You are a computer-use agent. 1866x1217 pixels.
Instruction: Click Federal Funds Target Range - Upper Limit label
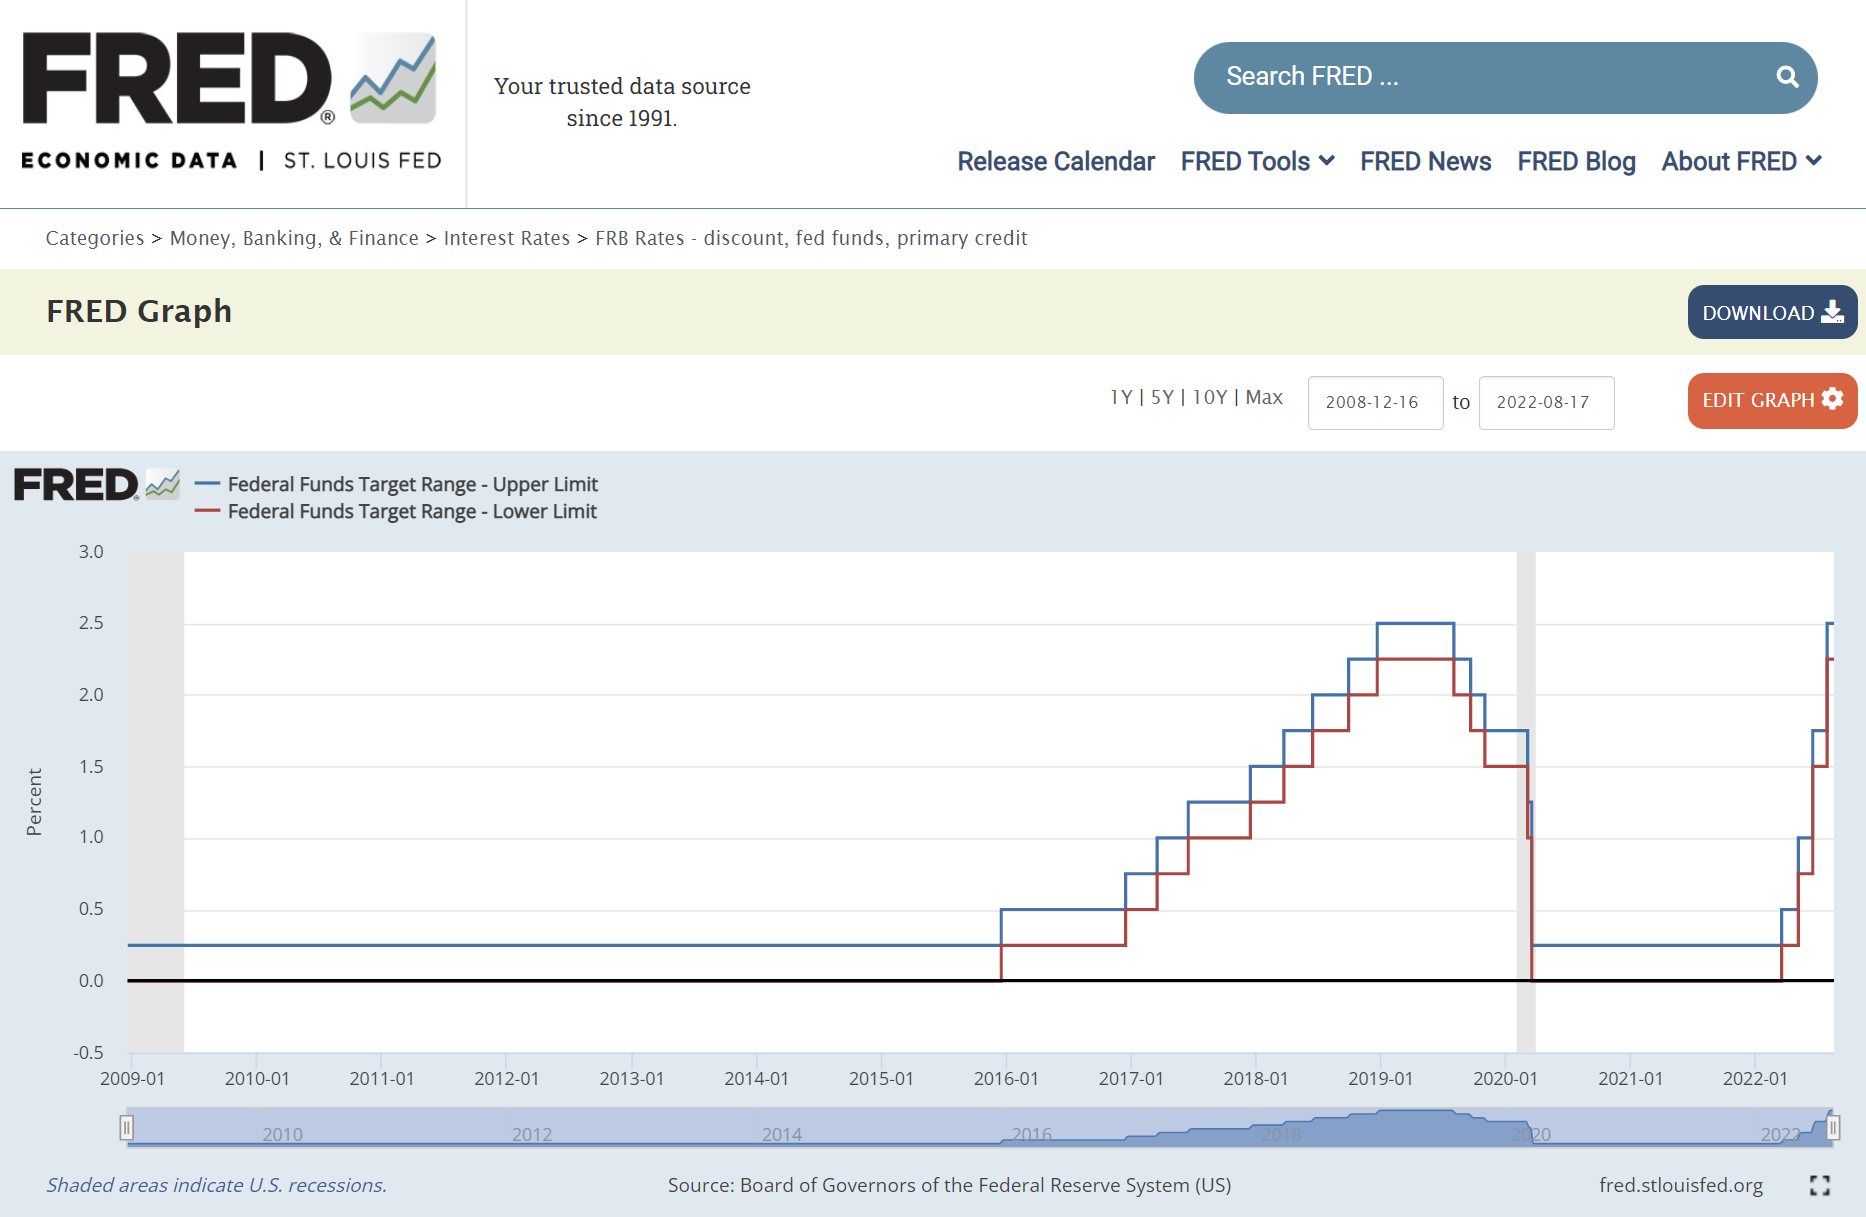coord(413,484)
